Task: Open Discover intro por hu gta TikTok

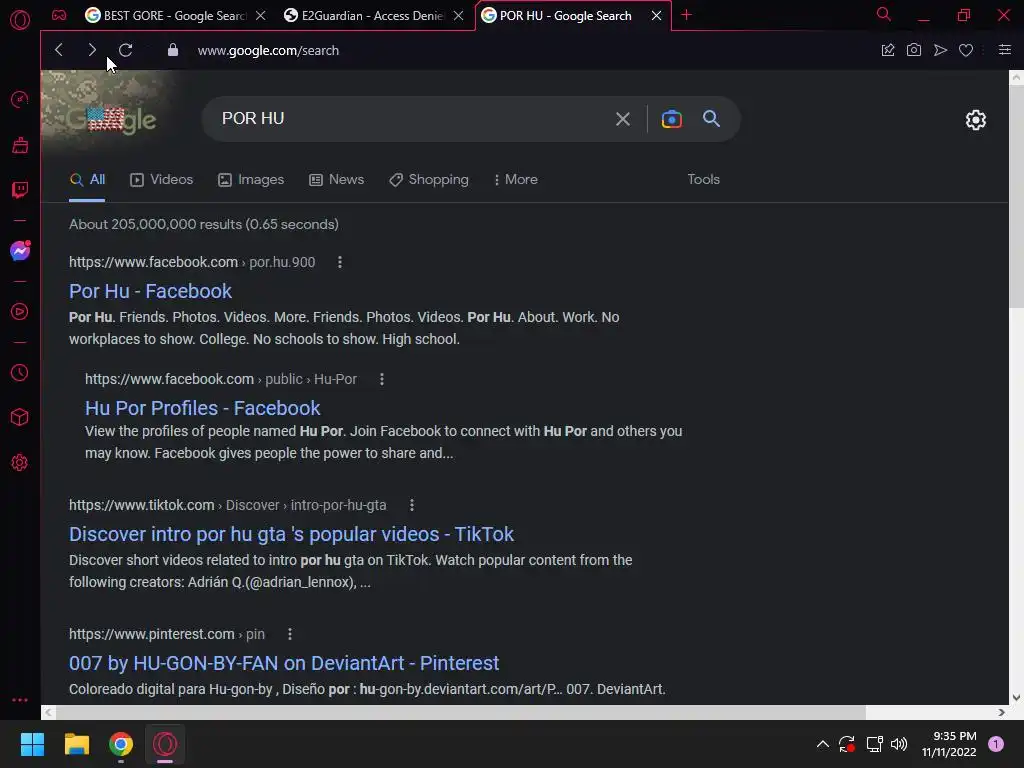Action: pyautogui.click(x=291, y=534)
